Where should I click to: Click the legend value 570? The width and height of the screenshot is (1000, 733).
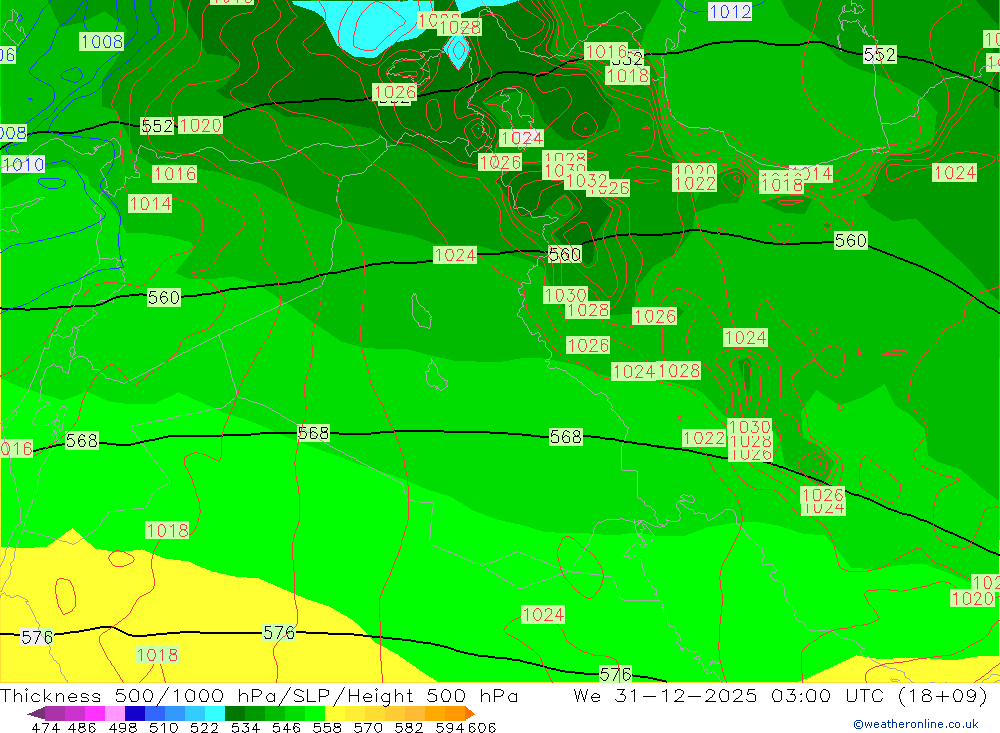click(x=368, y=727)
